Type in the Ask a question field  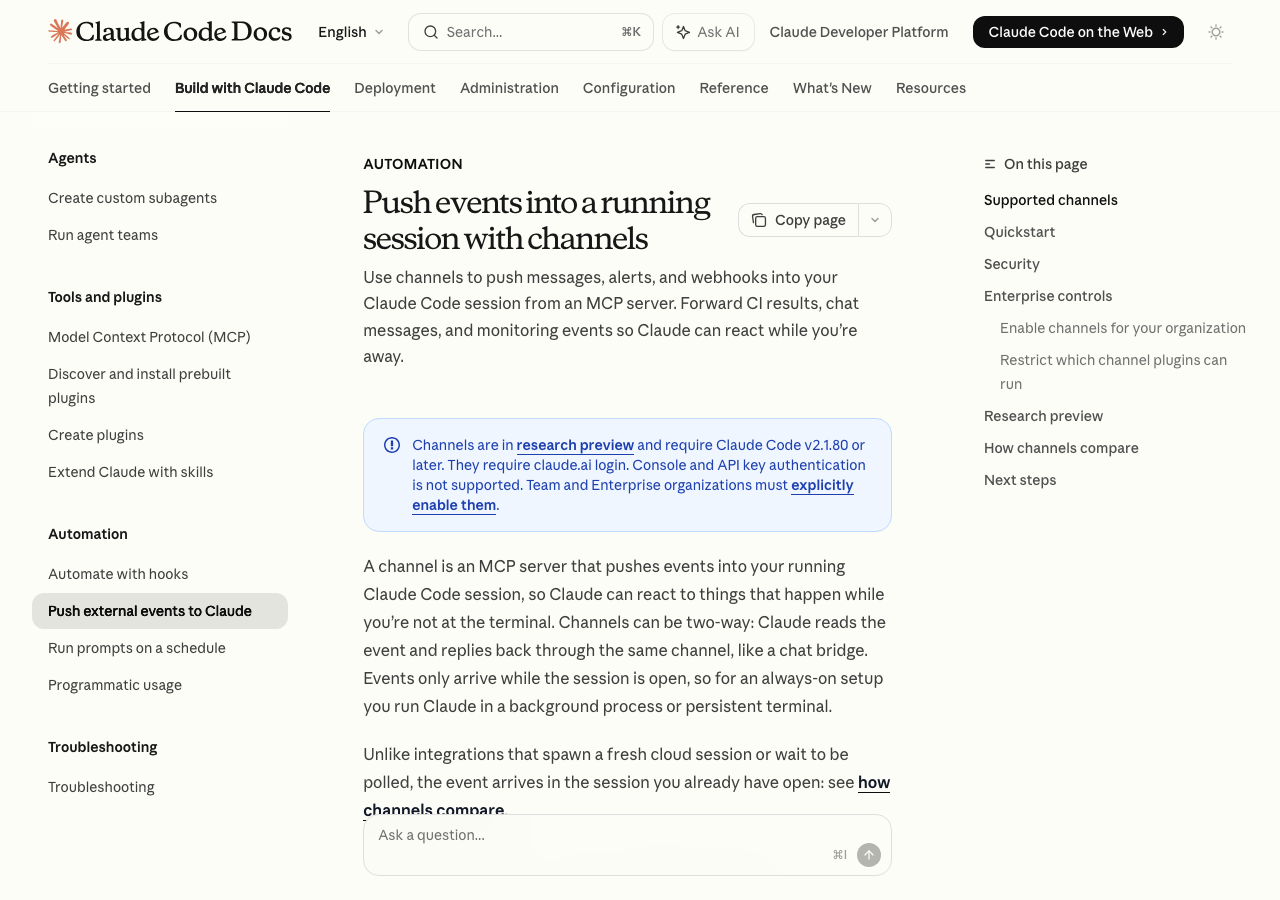(x=600, y=836)
